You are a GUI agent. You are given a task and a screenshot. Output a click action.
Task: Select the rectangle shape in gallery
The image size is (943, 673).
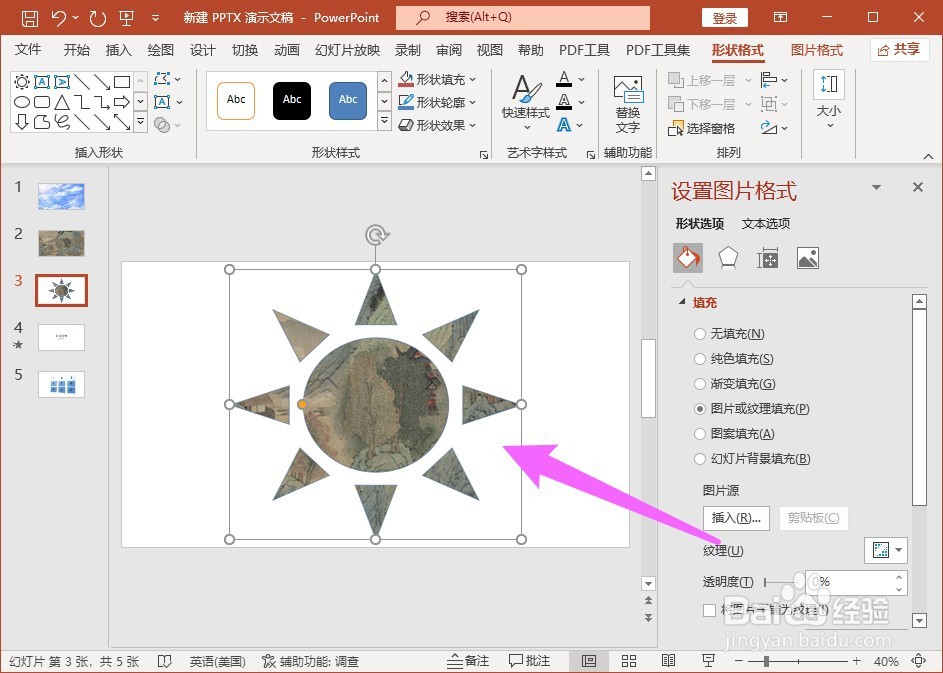click(122, 81)
